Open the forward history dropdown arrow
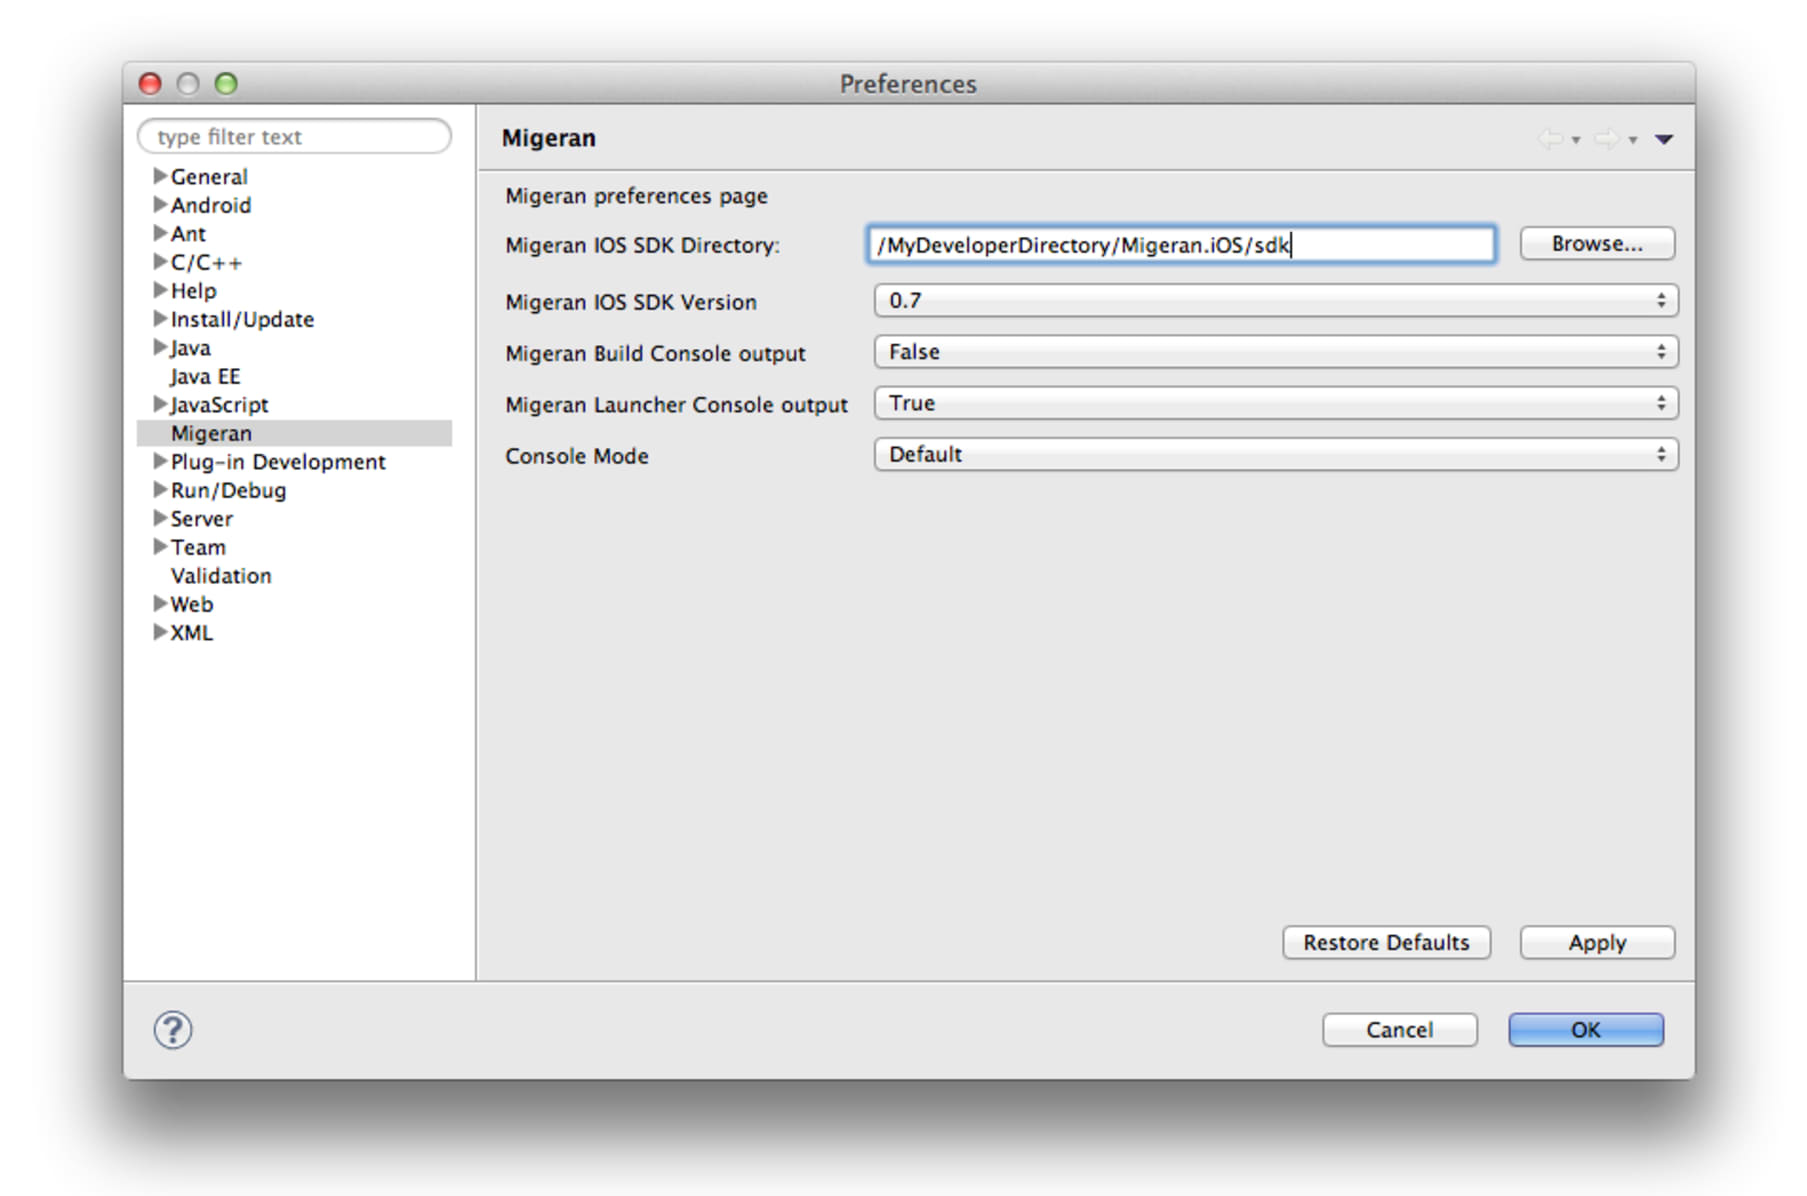 pos(1633,140)
